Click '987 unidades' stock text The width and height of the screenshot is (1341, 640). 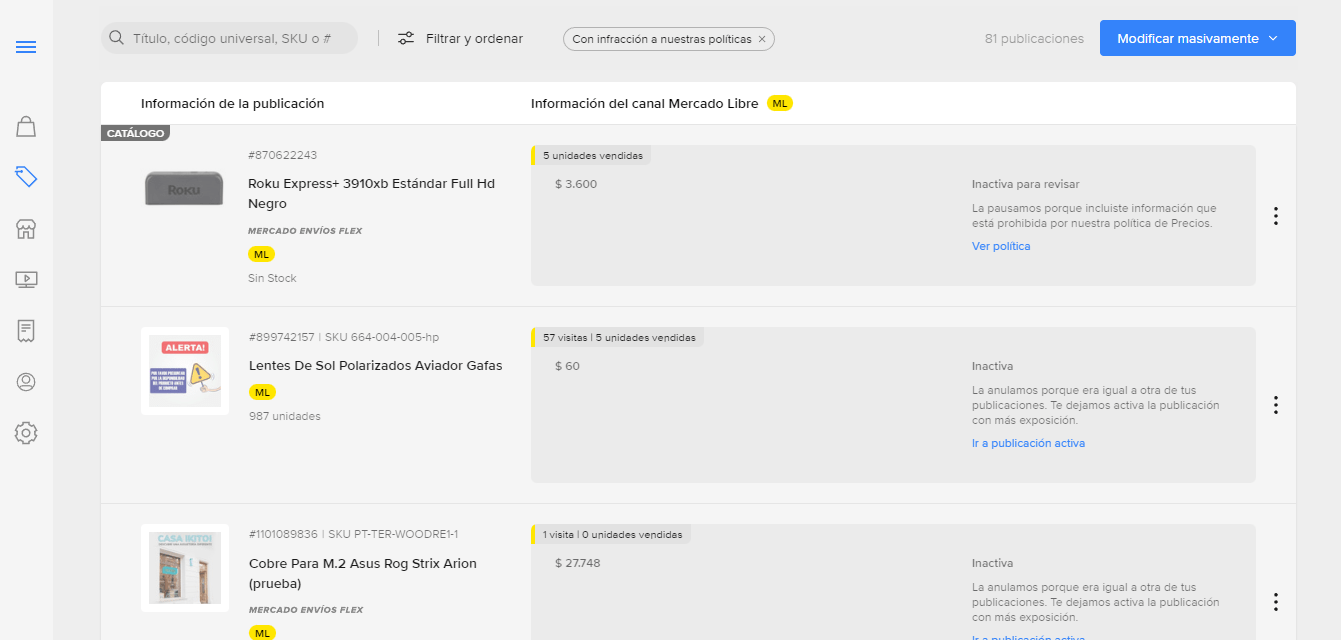pyautogui.click(x=285, y=416)
